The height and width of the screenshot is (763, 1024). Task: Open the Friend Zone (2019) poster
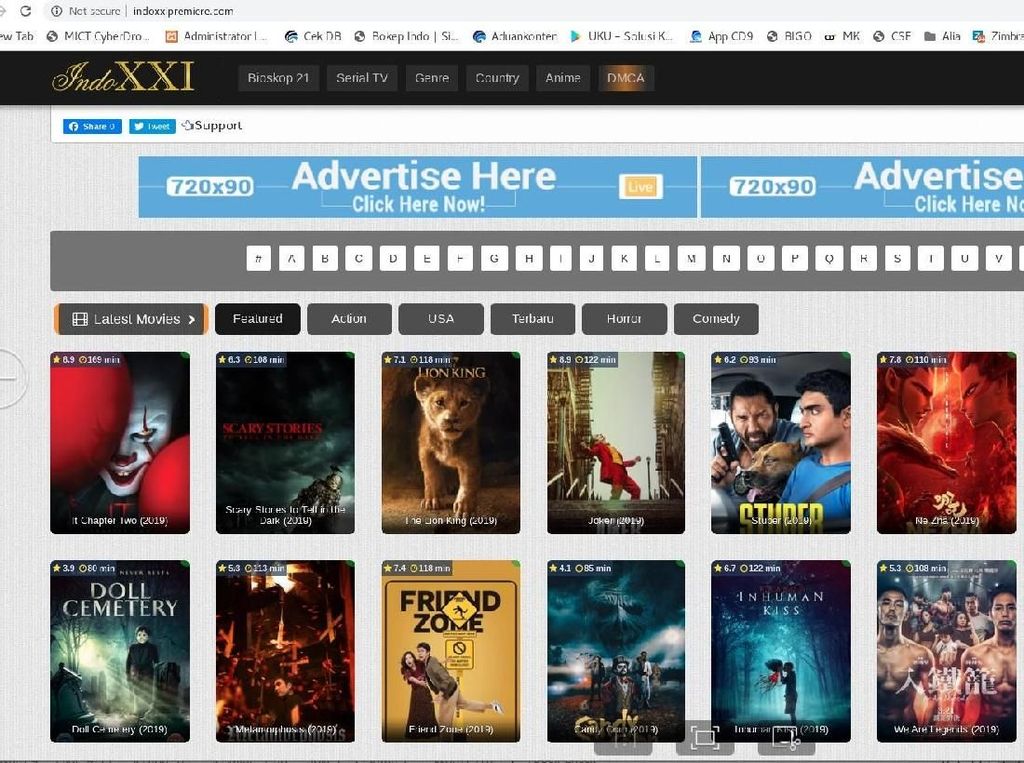(451, 651)
